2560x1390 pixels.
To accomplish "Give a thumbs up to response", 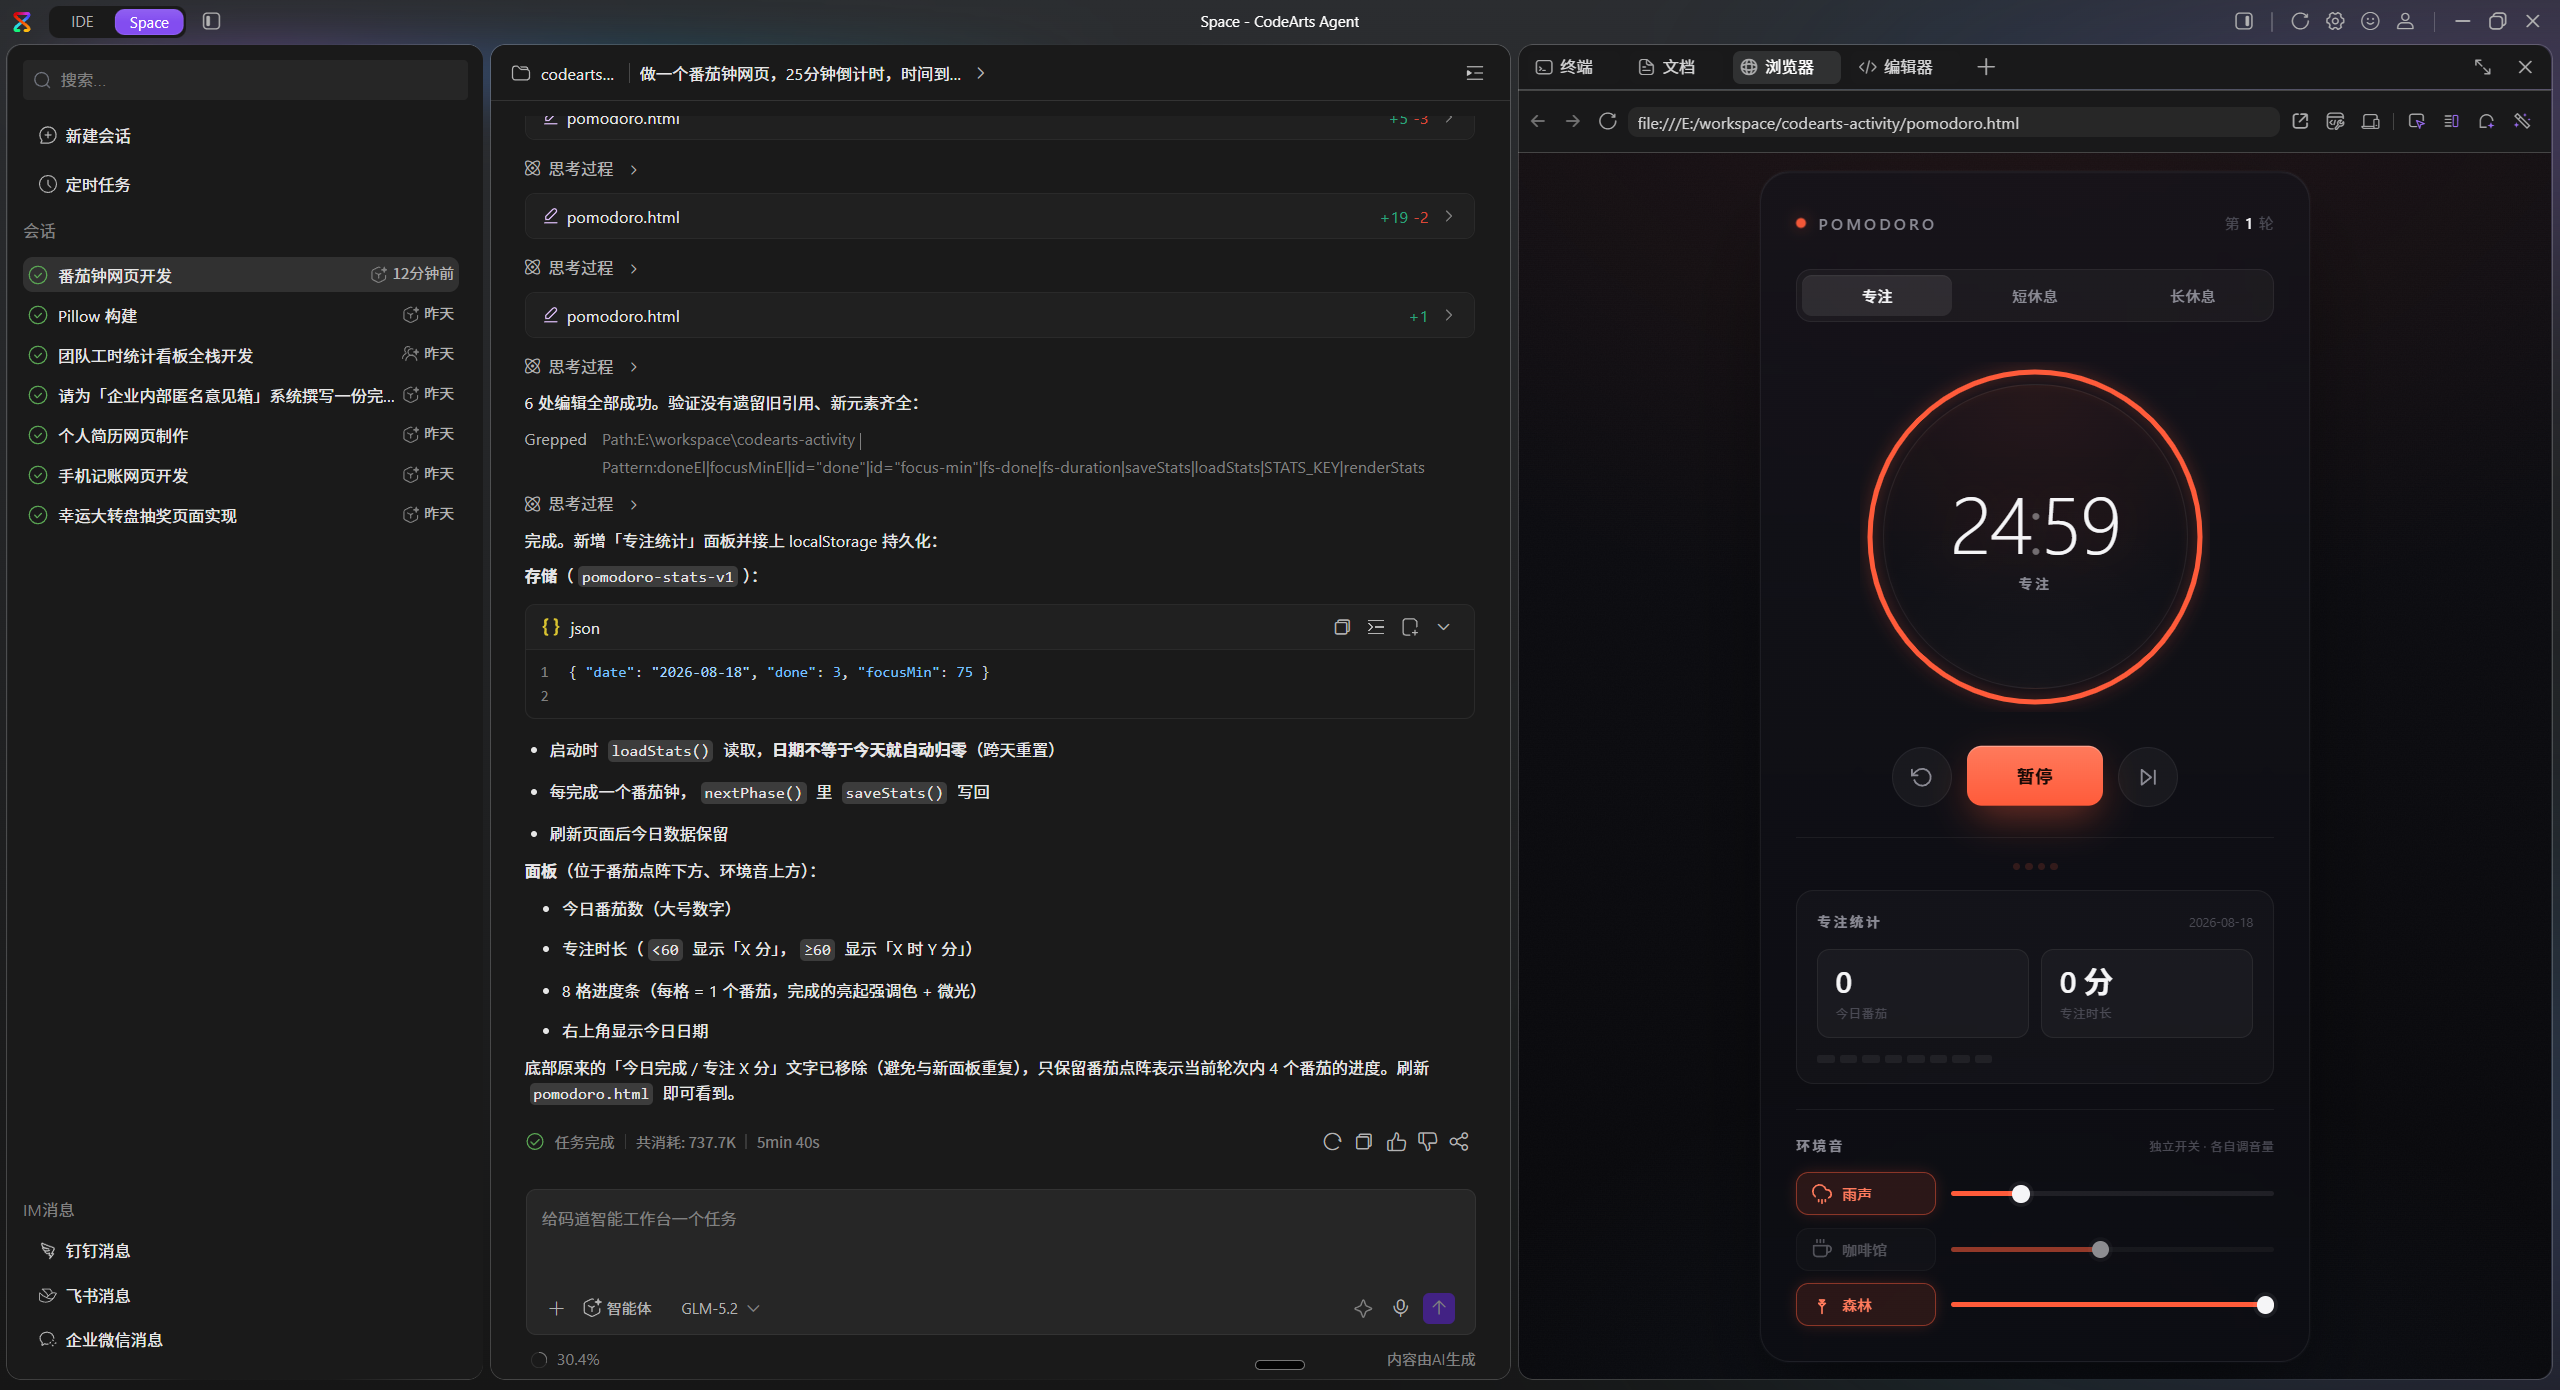I will [x=1396, y=1142].
